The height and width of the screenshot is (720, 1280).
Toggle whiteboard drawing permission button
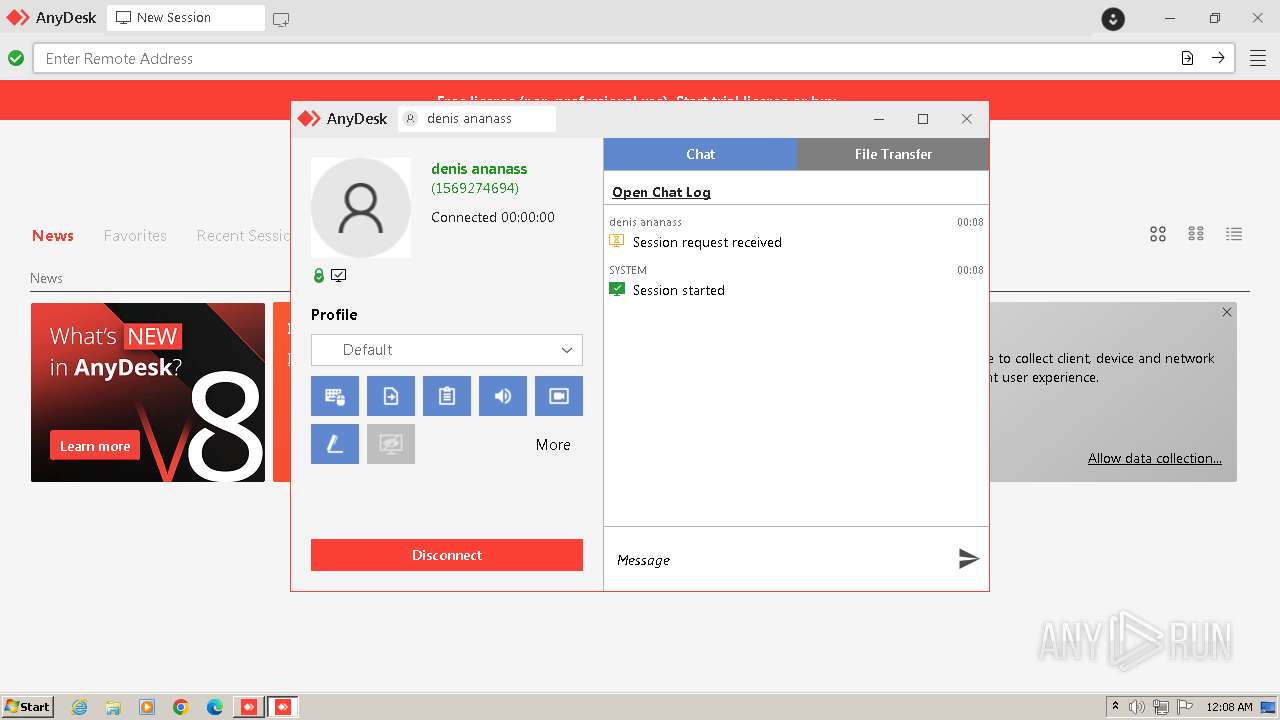[x=335, y=444]
